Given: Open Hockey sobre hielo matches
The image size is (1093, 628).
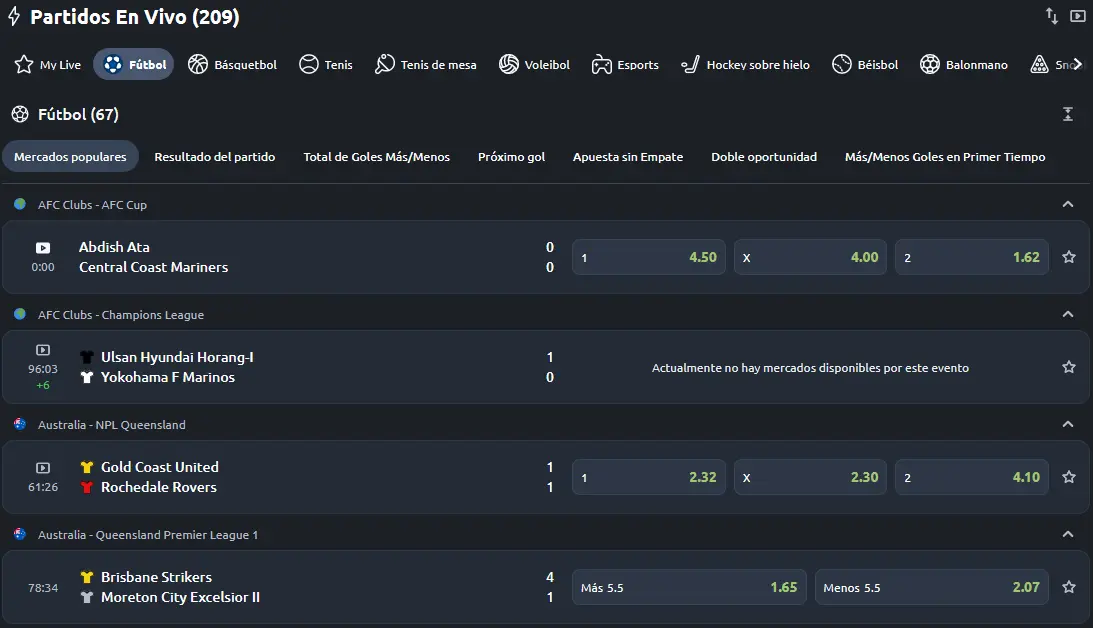Looking at the screenshot, I should pyautogui.click(x=745, y=65).
